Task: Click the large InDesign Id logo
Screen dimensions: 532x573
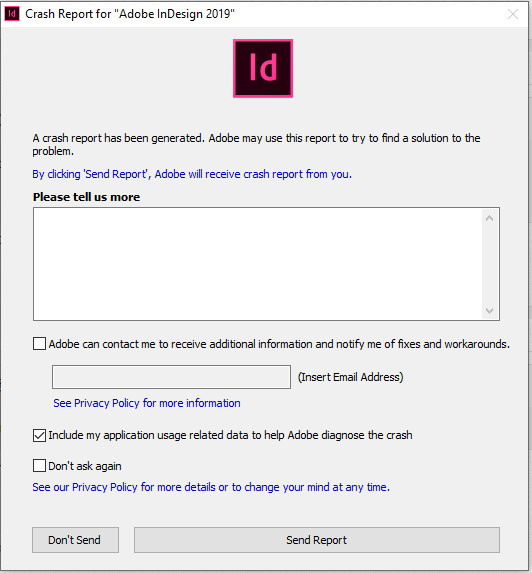Action: tap(263, 68)
